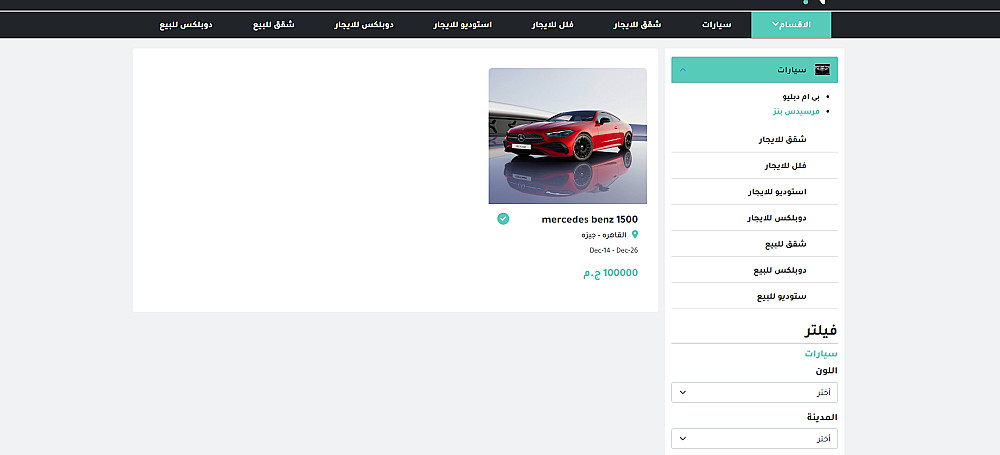Image resolution: width=1000 pixels, height=455 pixels.
Task: Open دوبلكس للبيع in top navigation
Action: 185,25
